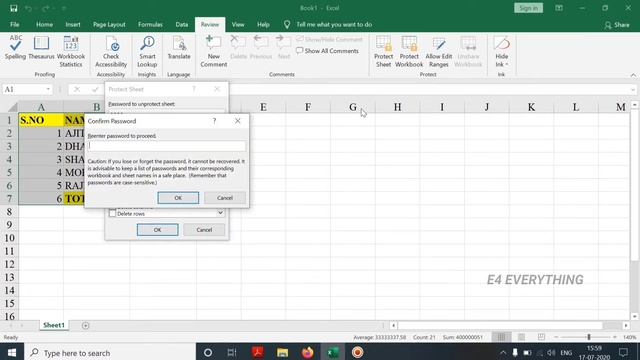Viewport: 640px width, 360px height.
Task: Open Workbook Statistics
Action: point(71,51)
